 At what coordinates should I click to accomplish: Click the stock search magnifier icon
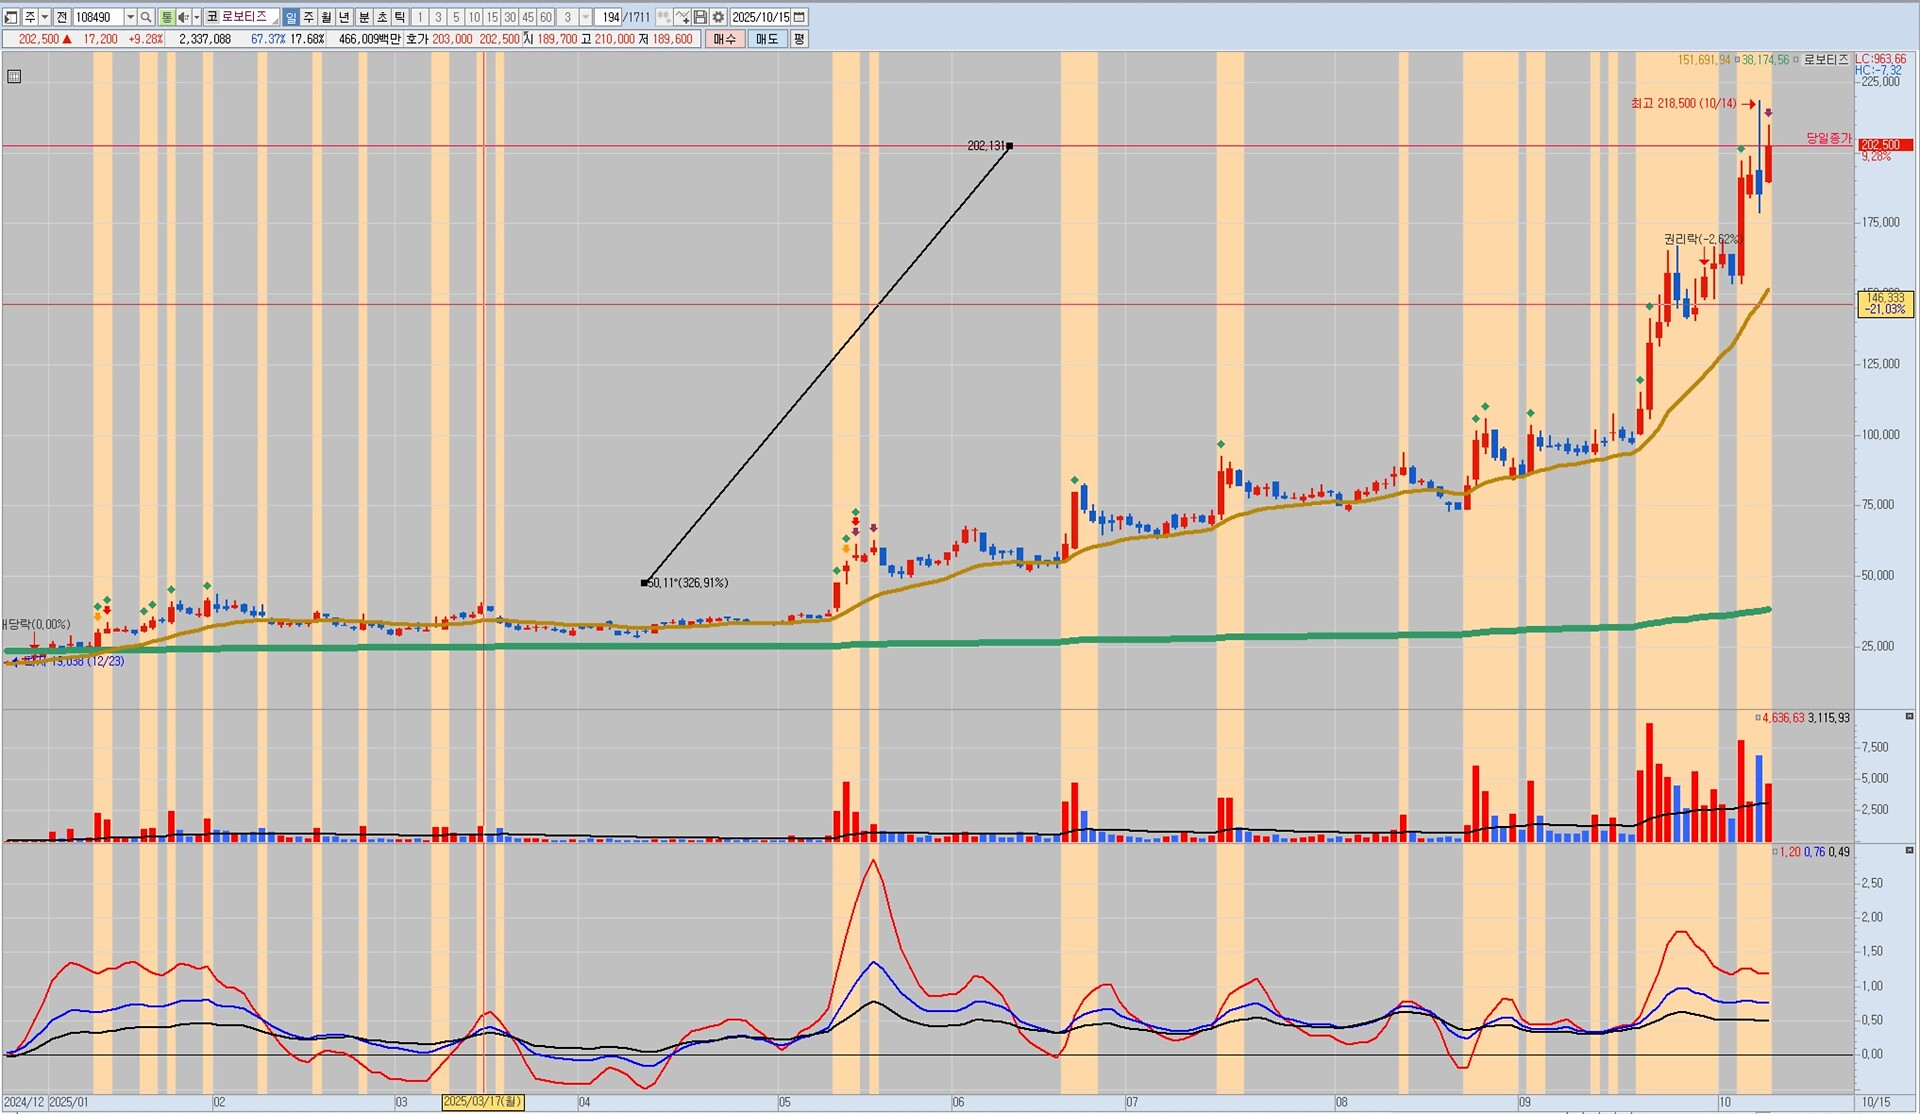[146, 17]
